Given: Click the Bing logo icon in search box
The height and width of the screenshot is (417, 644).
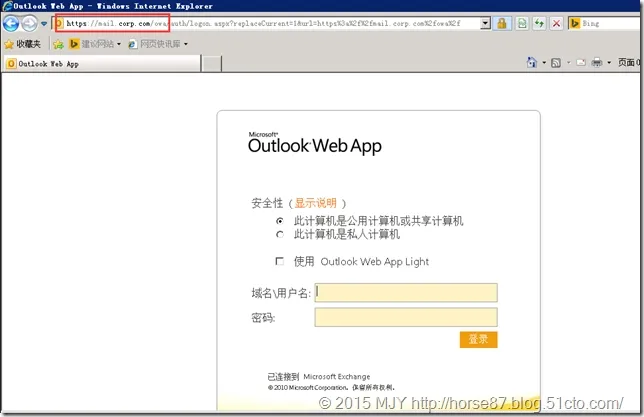Looking at the screenshot, I should (575, 23).
